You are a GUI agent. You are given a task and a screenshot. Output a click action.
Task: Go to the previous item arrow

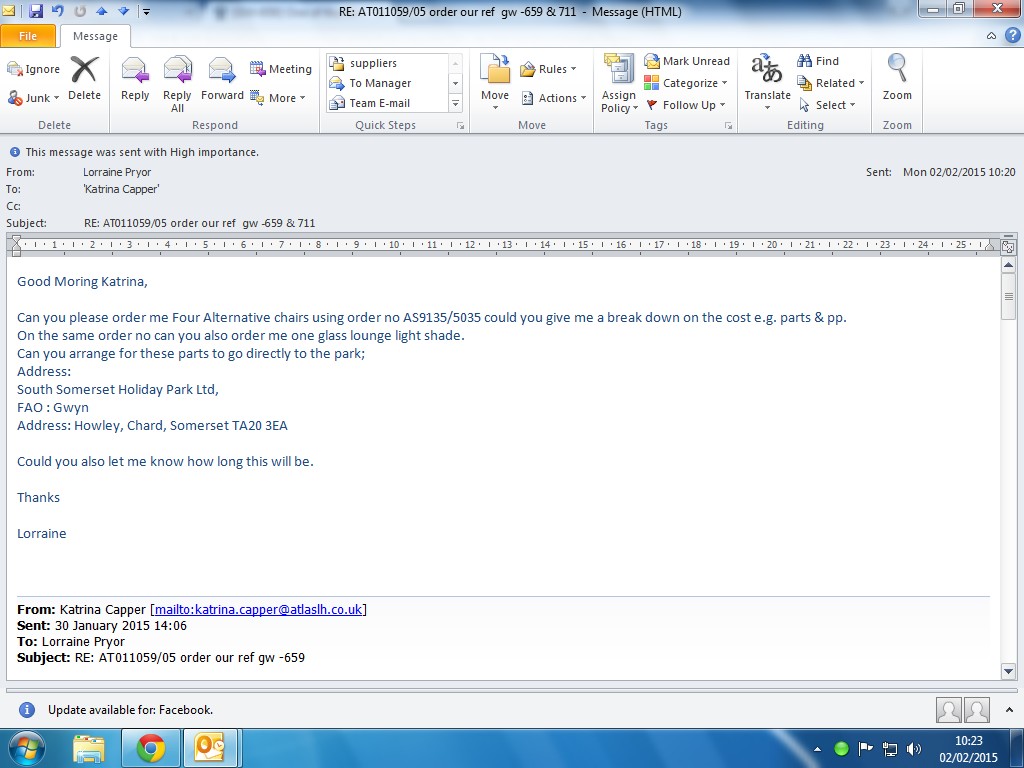101,11
